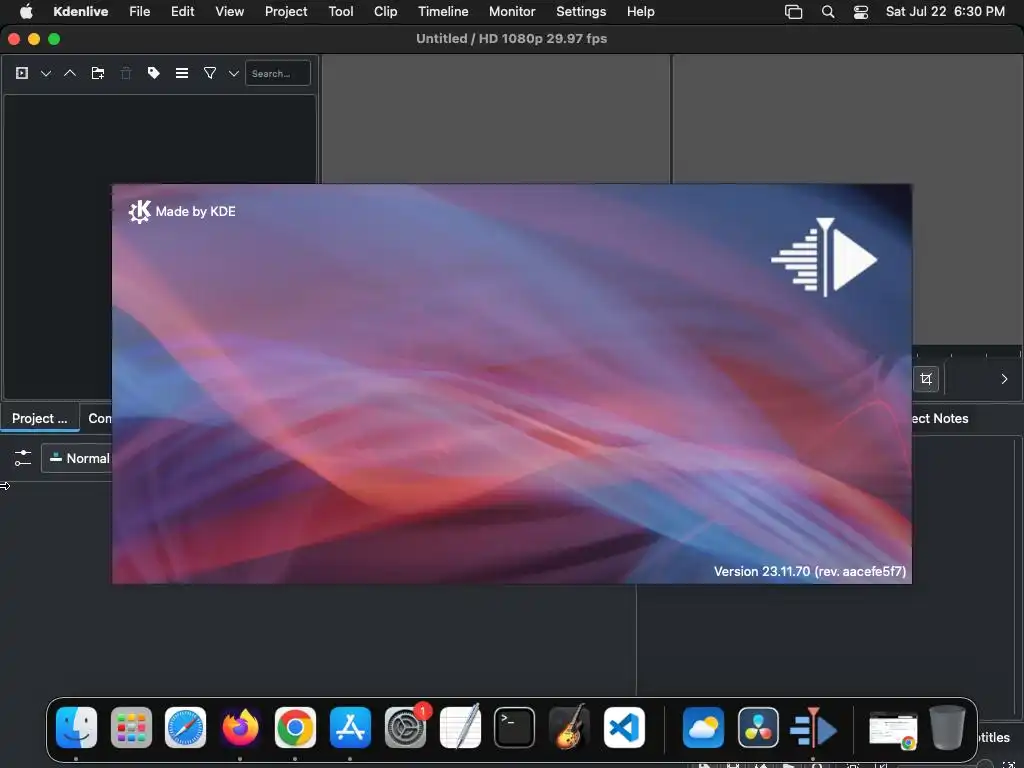Open the Apple menu
This screenshot has width=1024, height=768.
tap(26, 12)
